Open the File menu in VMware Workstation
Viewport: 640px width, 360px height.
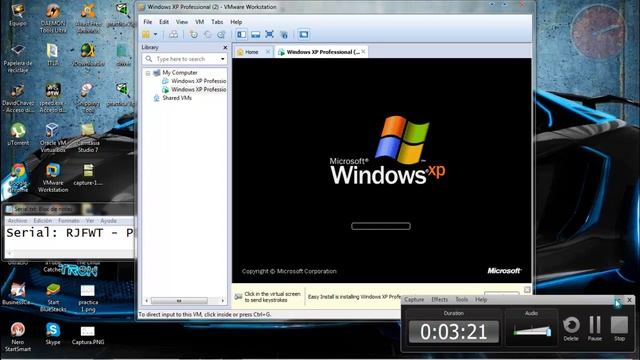click(148, 22)
